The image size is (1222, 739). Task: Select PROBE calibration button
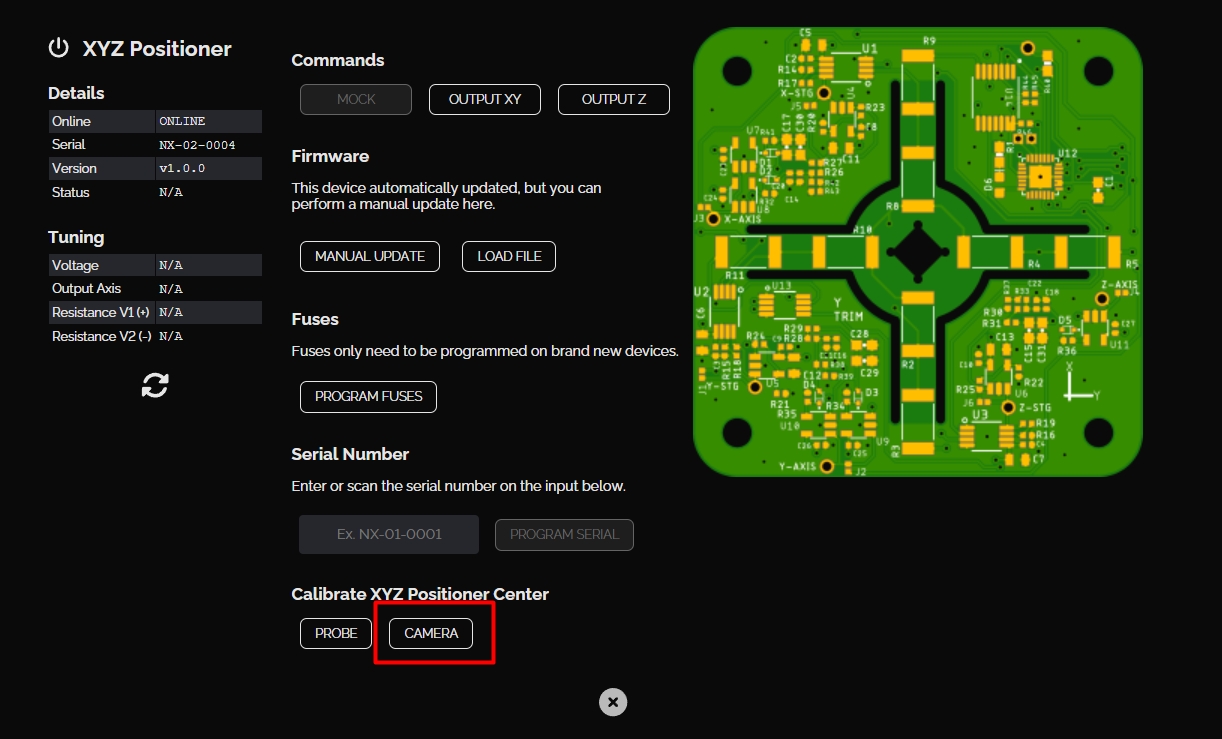coord(336,633)
